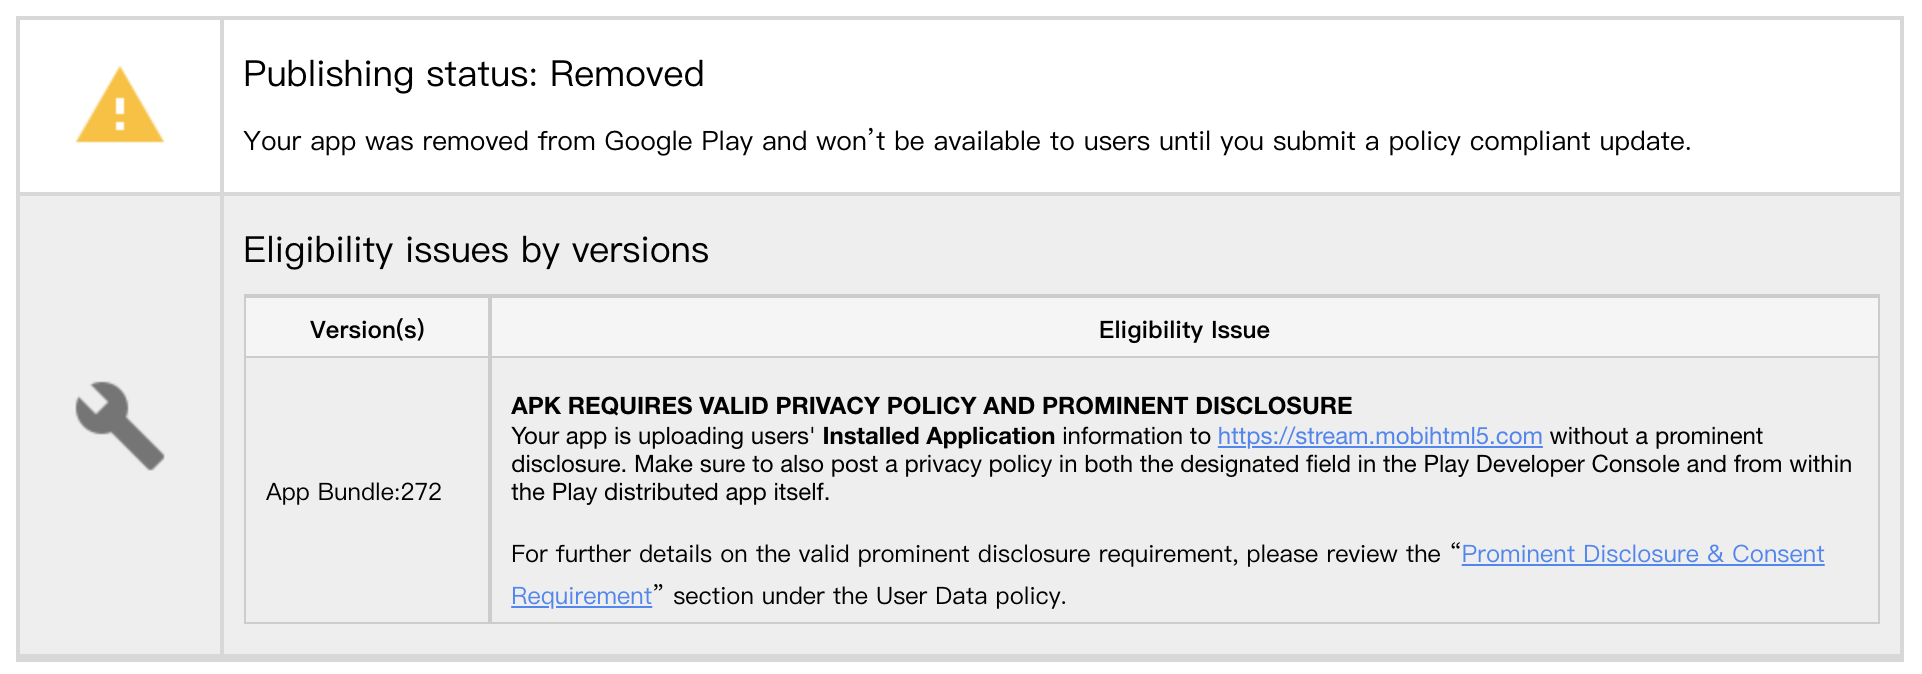Click the Eligibility Issue column header
Viewport: 1922px width, 674px height.
click(1183, 330)
